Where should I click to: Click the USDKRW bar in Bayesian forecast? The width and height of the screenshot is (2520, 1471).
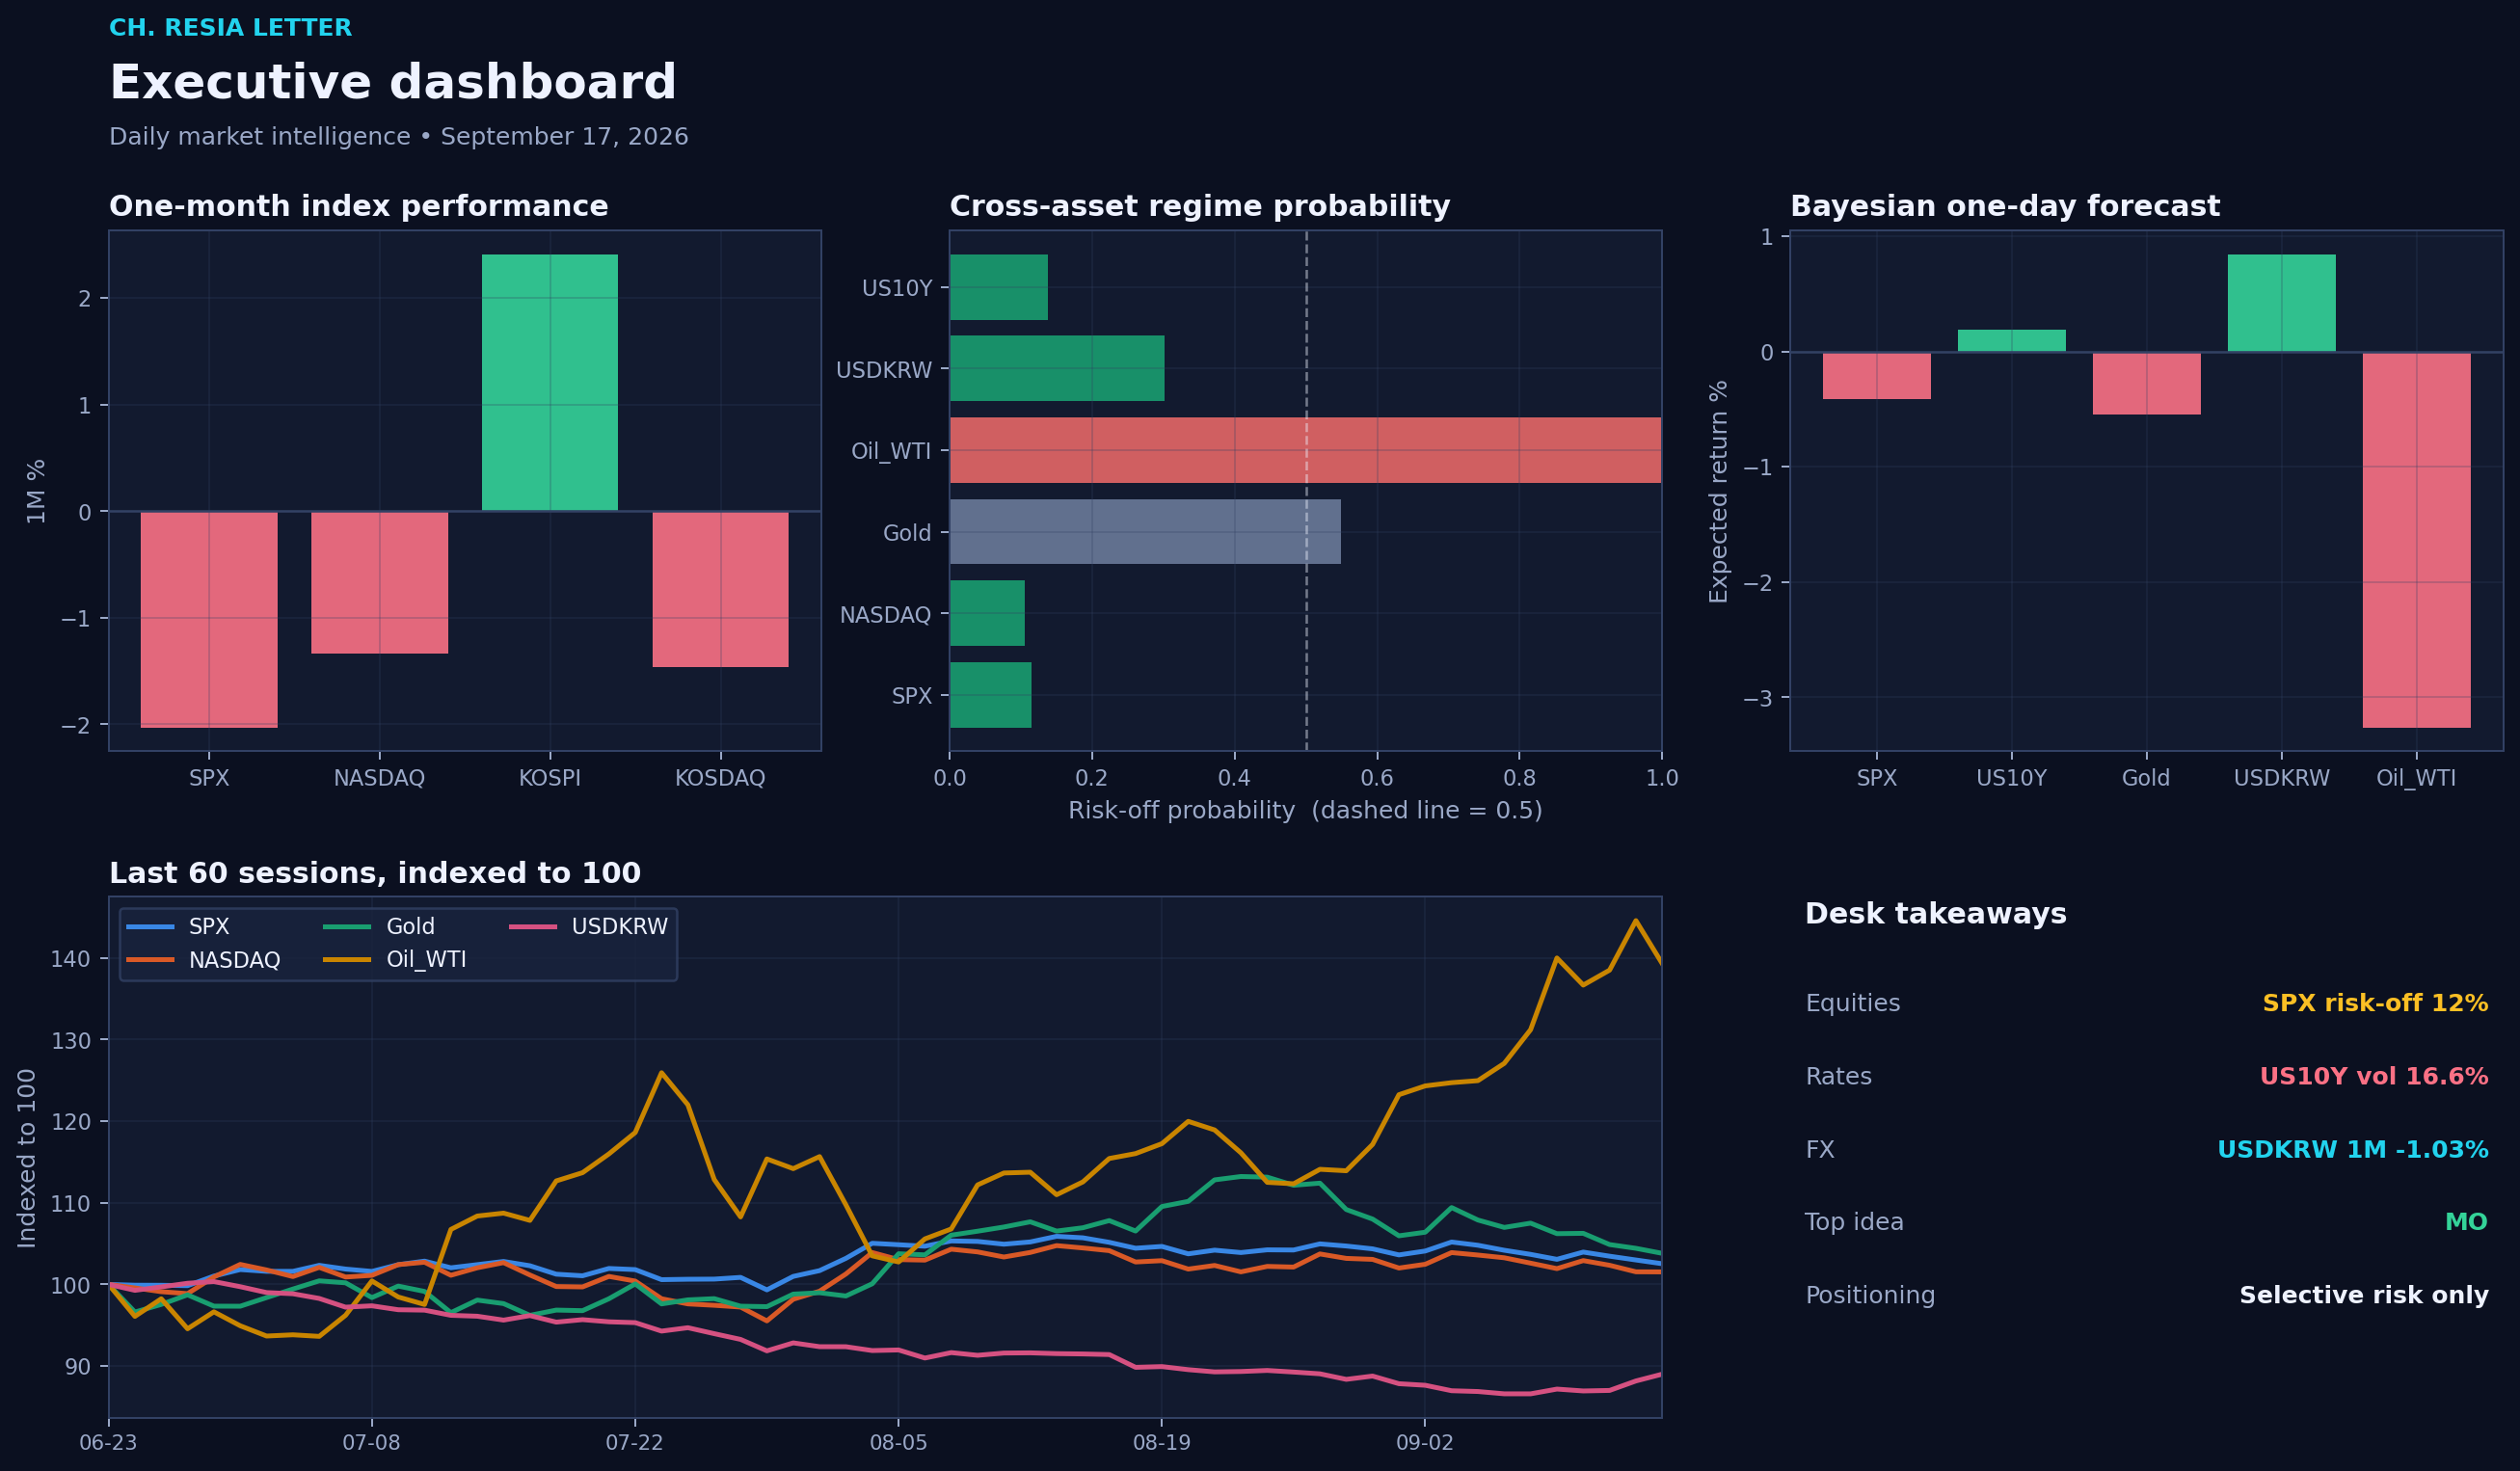[x=2281, y=303]
